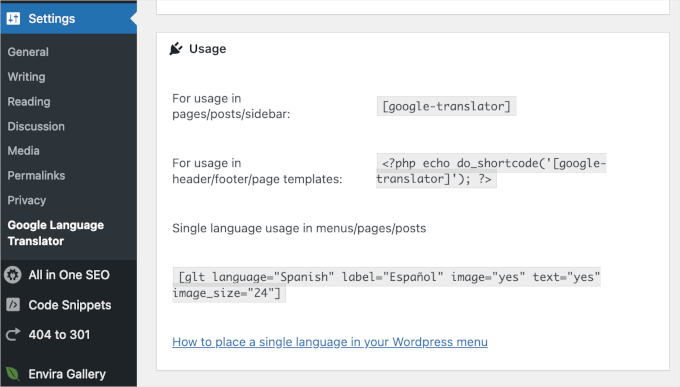Click the 404 to 301 redirect arrow icon
Viewport: 680px width, 387px height.
pos(13,335)
